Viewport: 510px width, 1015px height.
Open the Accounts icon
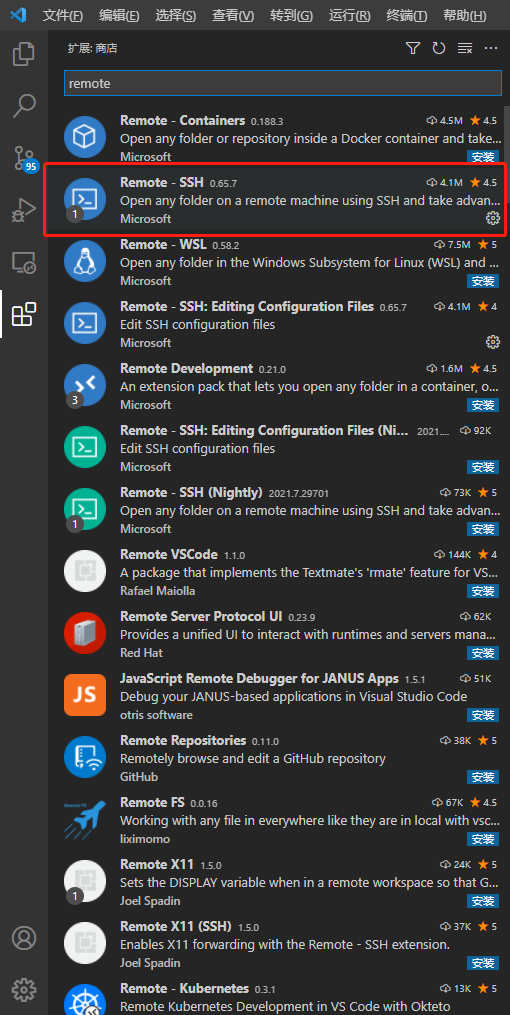pos(24,937)
